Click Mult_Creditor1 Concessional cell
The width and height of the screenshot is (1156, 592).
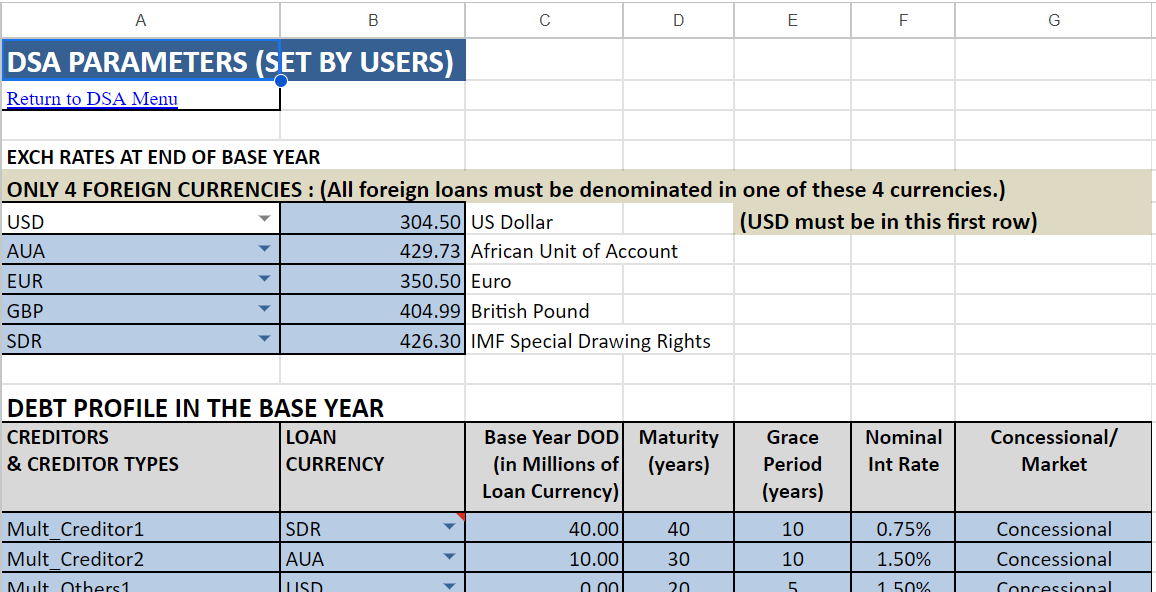[1054, 529]
